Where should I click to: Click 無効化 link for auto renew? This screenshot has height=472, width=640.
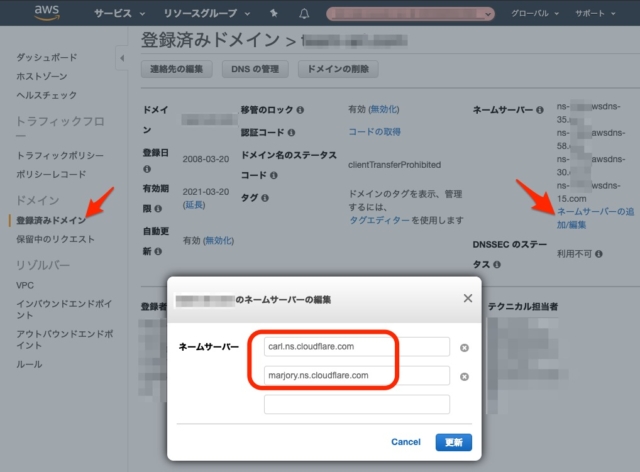point(218,240)
